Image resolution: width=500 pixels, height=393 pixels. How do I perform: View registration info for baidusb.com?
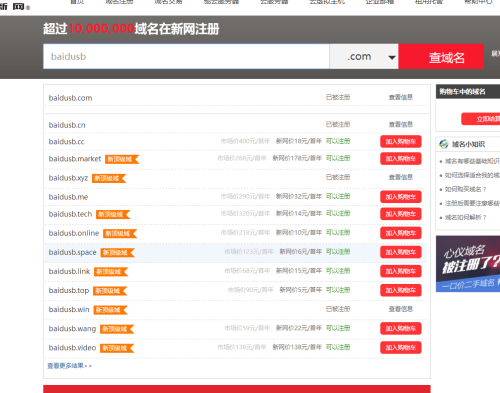[x=401, y=97]
